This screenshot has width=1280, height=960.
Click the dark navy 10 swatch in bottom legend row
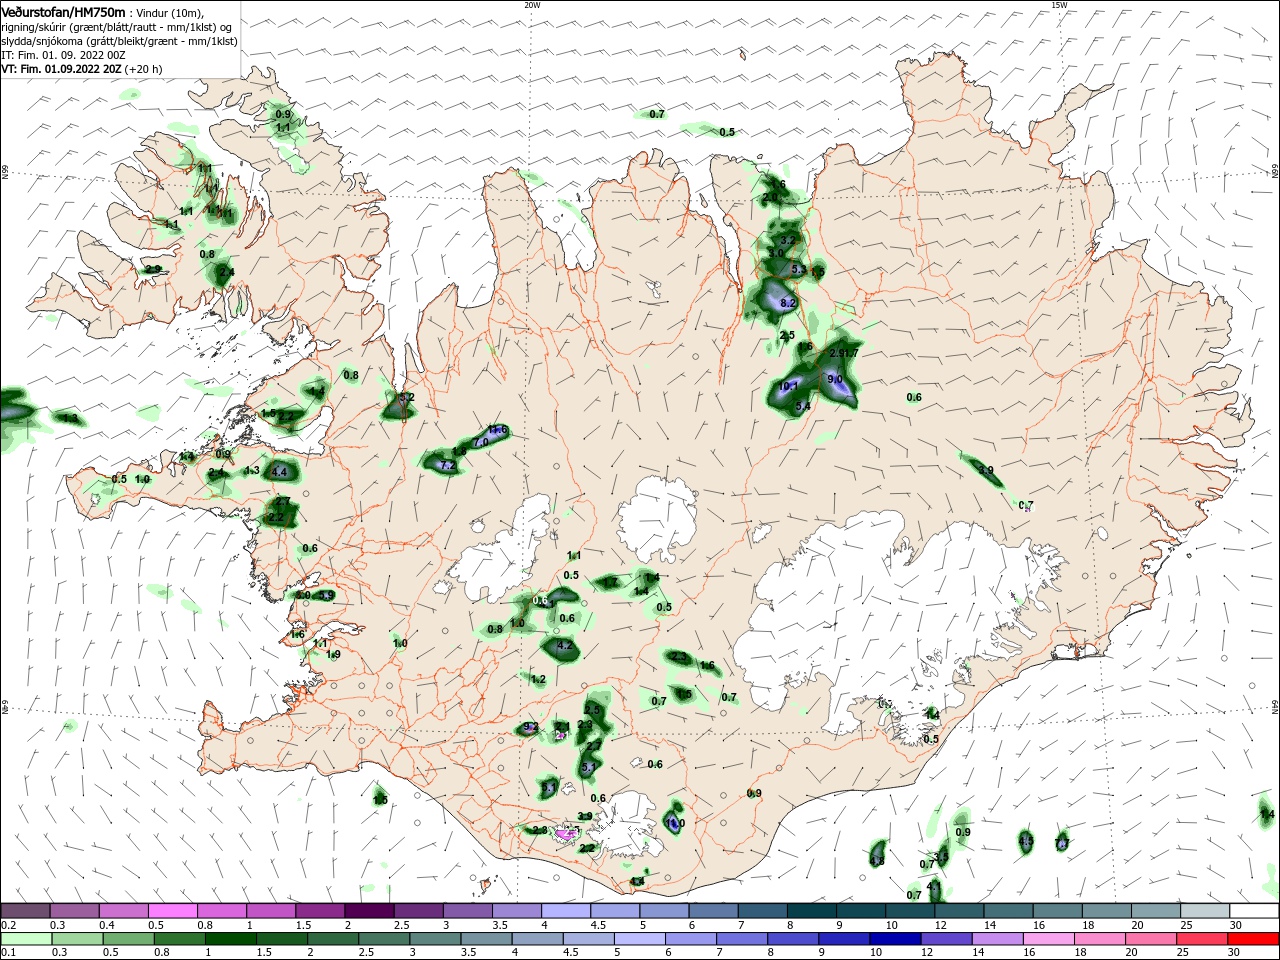click(x=894, y=939)
